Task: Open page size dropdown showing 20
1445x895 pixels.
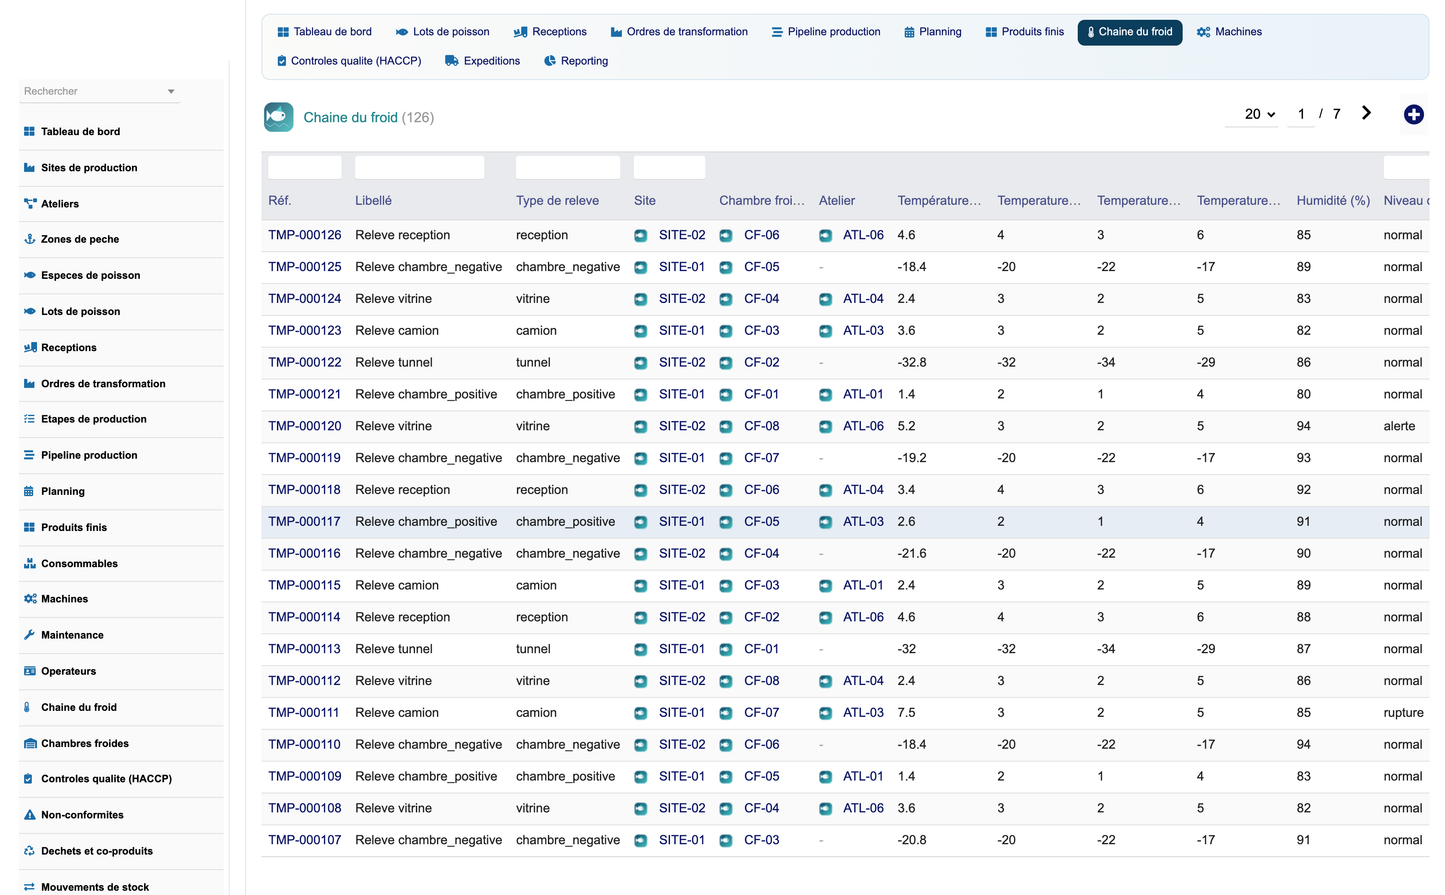Action: [x=1260, y=114]
